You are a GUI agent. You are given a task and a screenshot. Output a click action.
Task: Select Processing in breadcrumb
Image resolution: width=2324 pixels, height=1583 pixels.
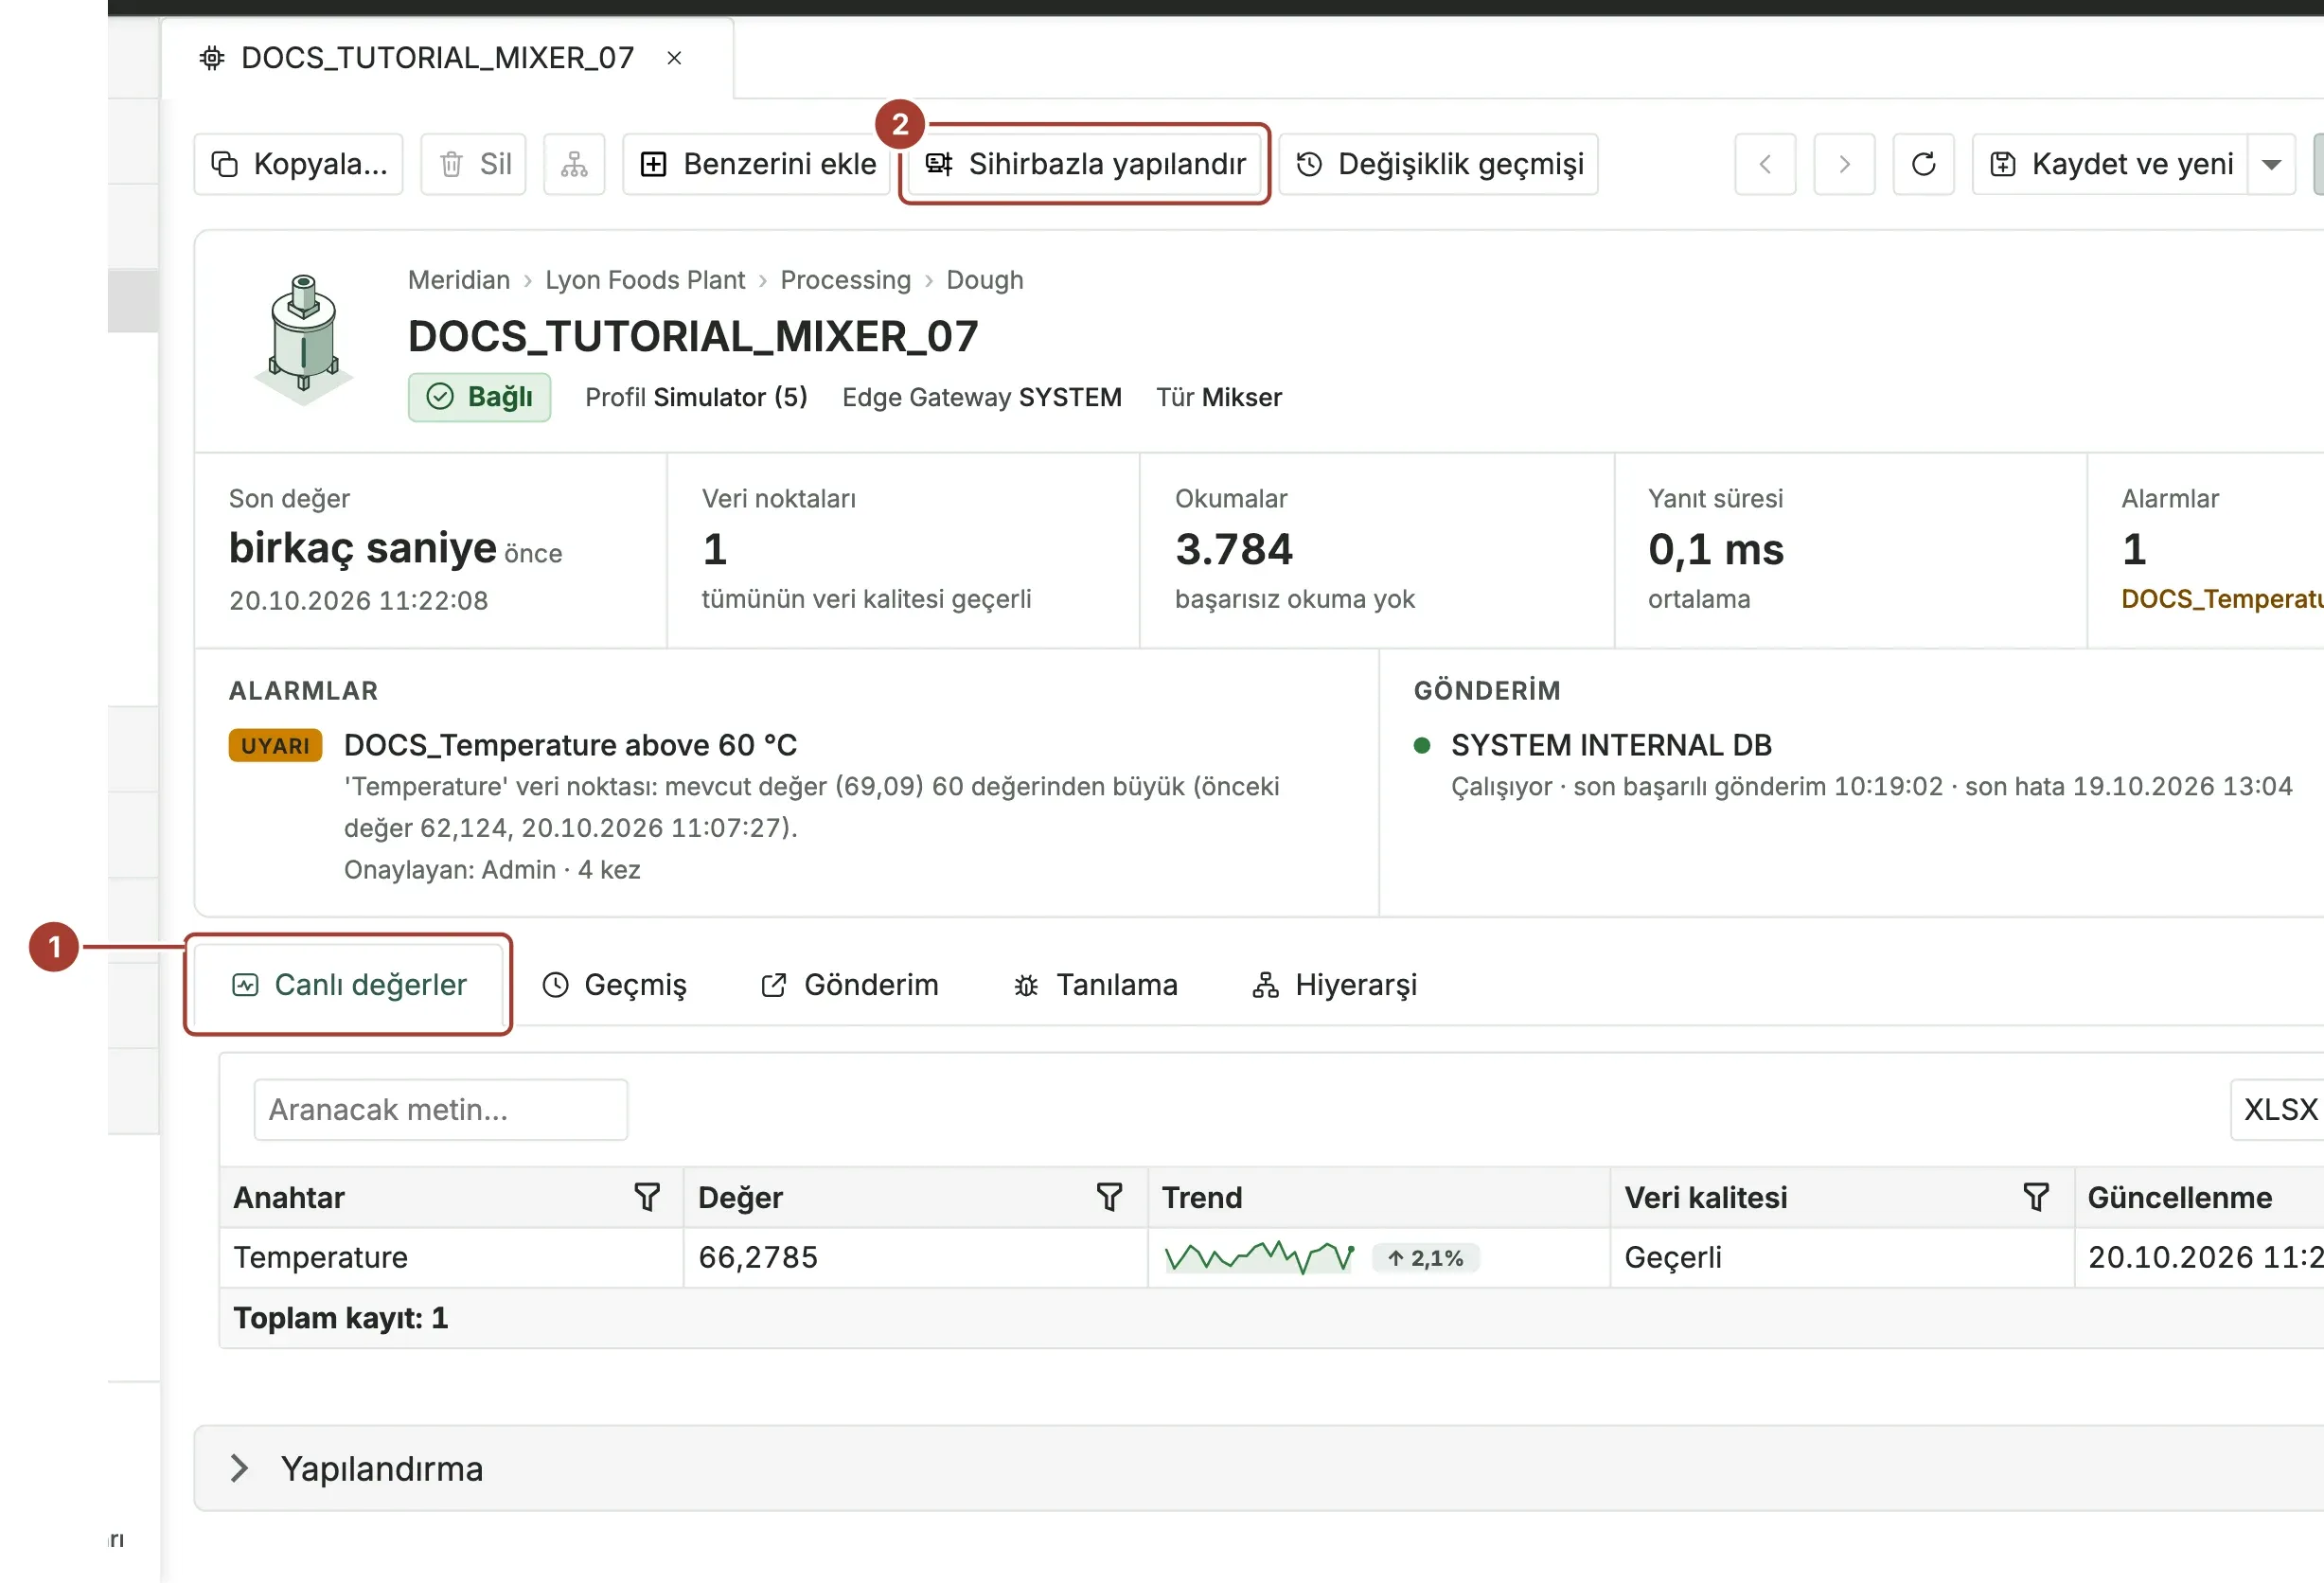click(845, 280)
